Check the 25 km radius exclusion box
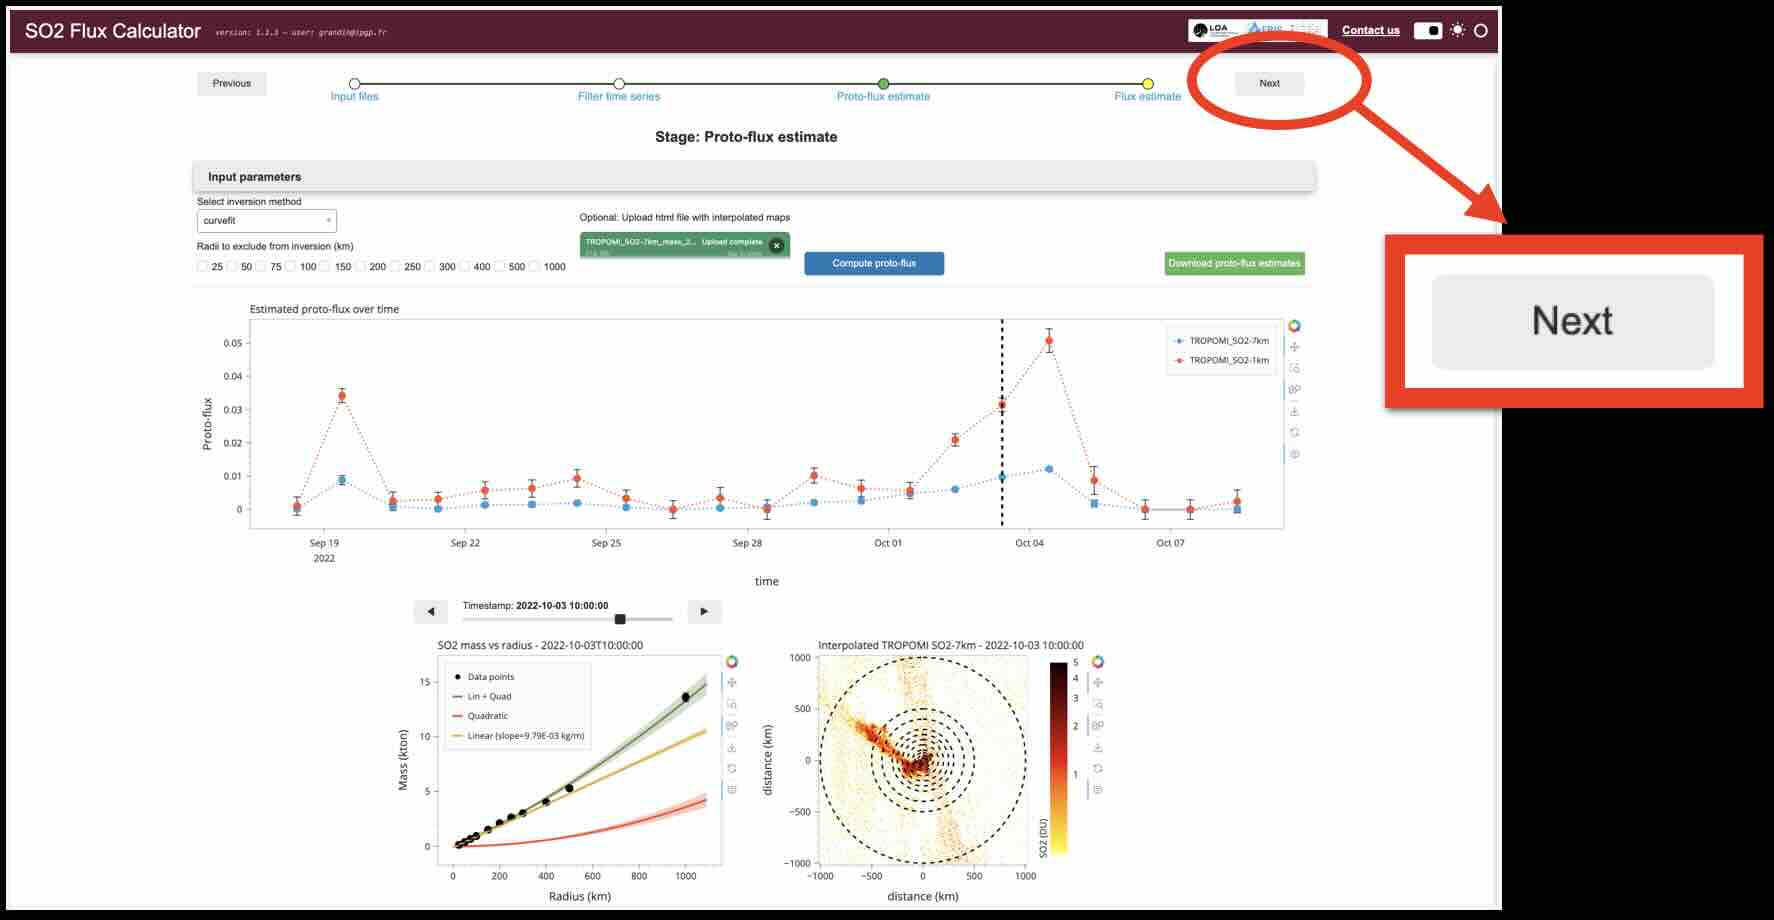The width and height of the screenshot is (1774, 920). tap(203, 267)
